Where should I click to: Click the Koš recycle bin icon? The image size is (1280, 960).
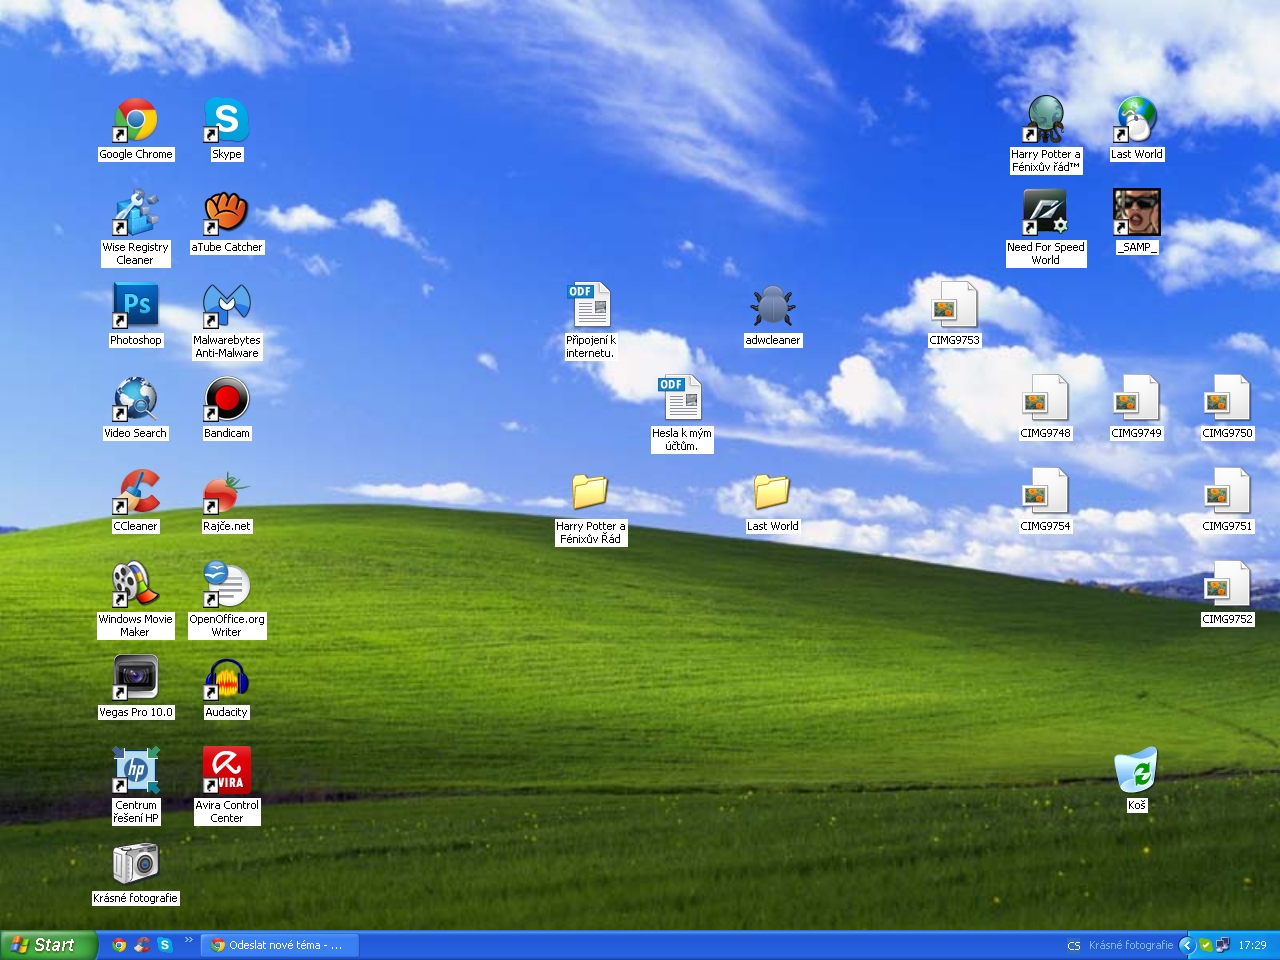[1136, 771]
